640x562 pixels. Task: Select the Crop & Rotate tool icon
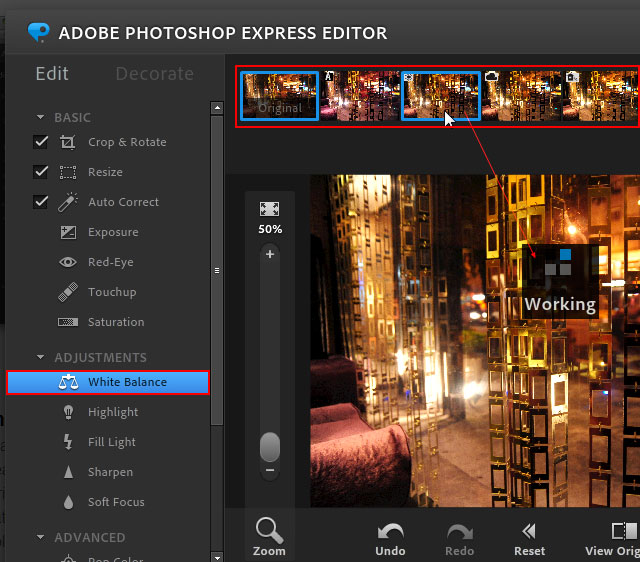[x=68, y=142]
